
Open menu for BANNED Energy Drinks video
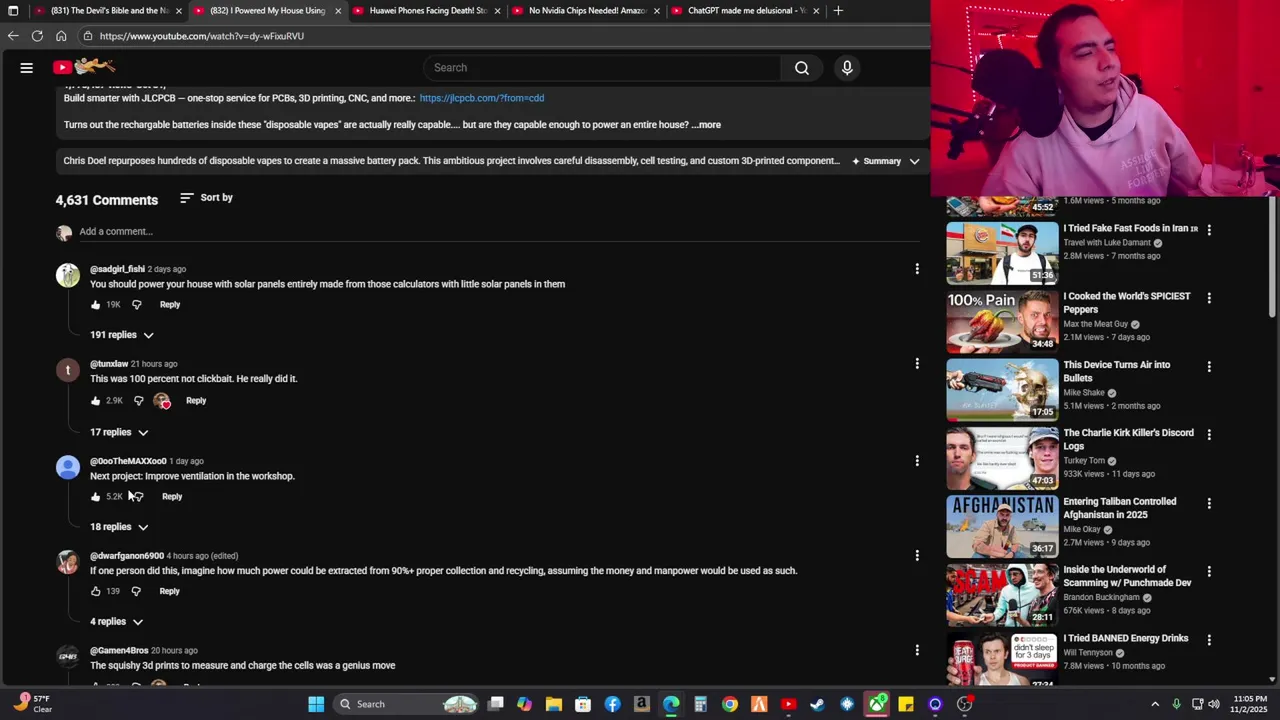pos(1209,640)
